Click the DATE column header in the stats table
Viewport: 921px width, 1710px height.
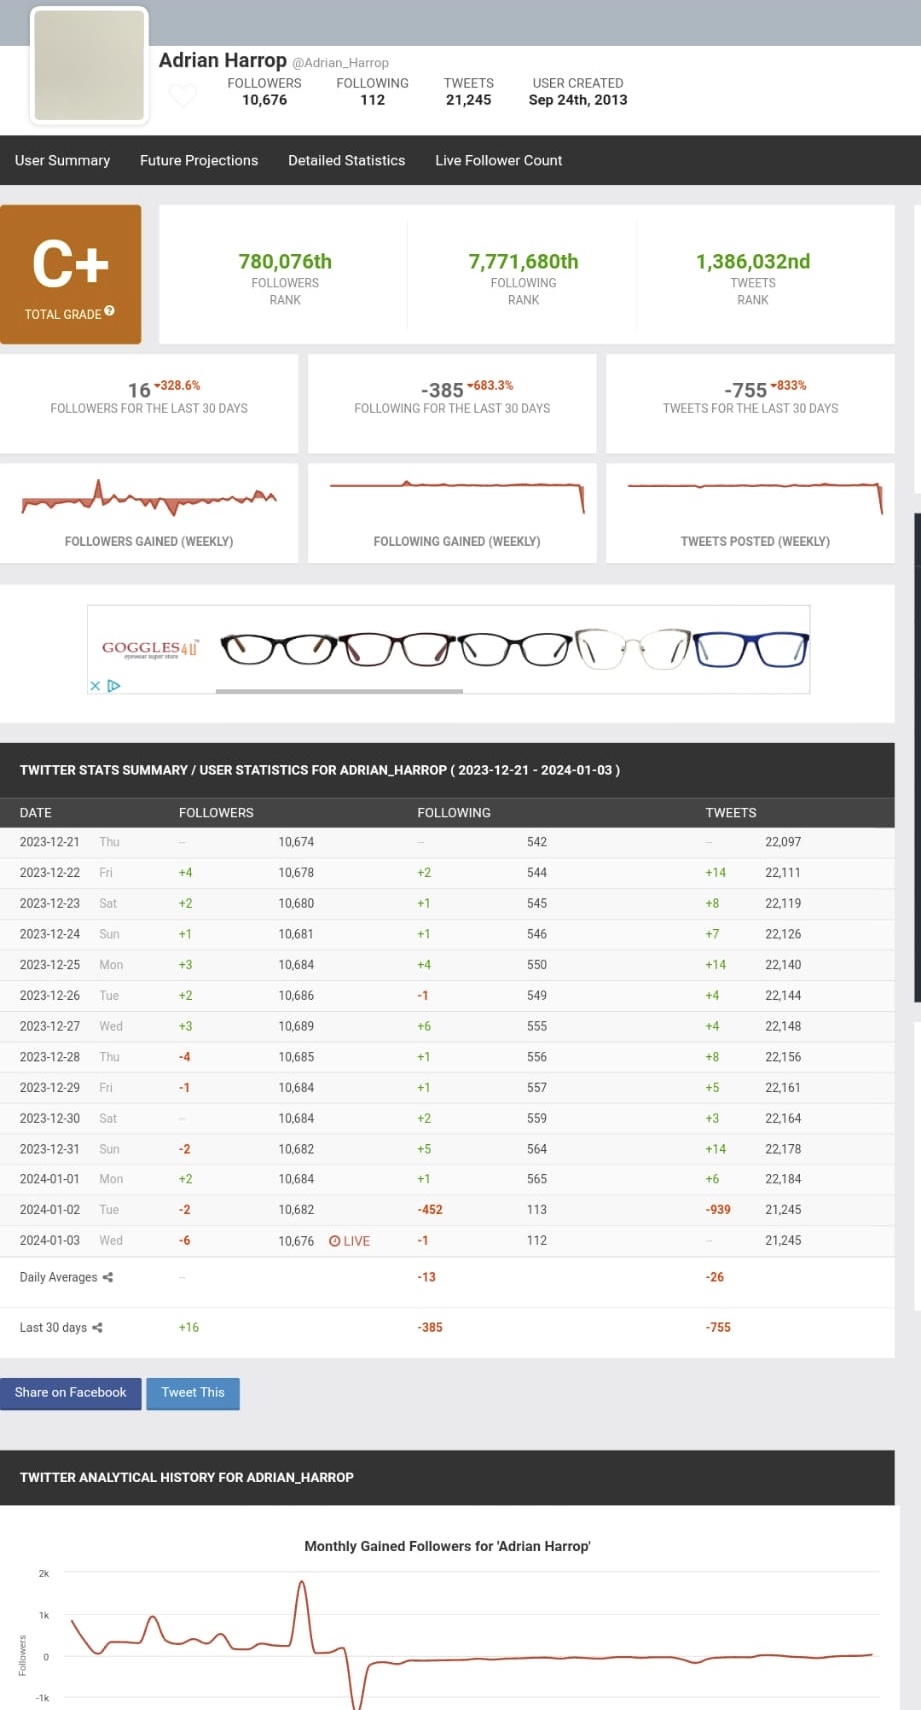36,813
